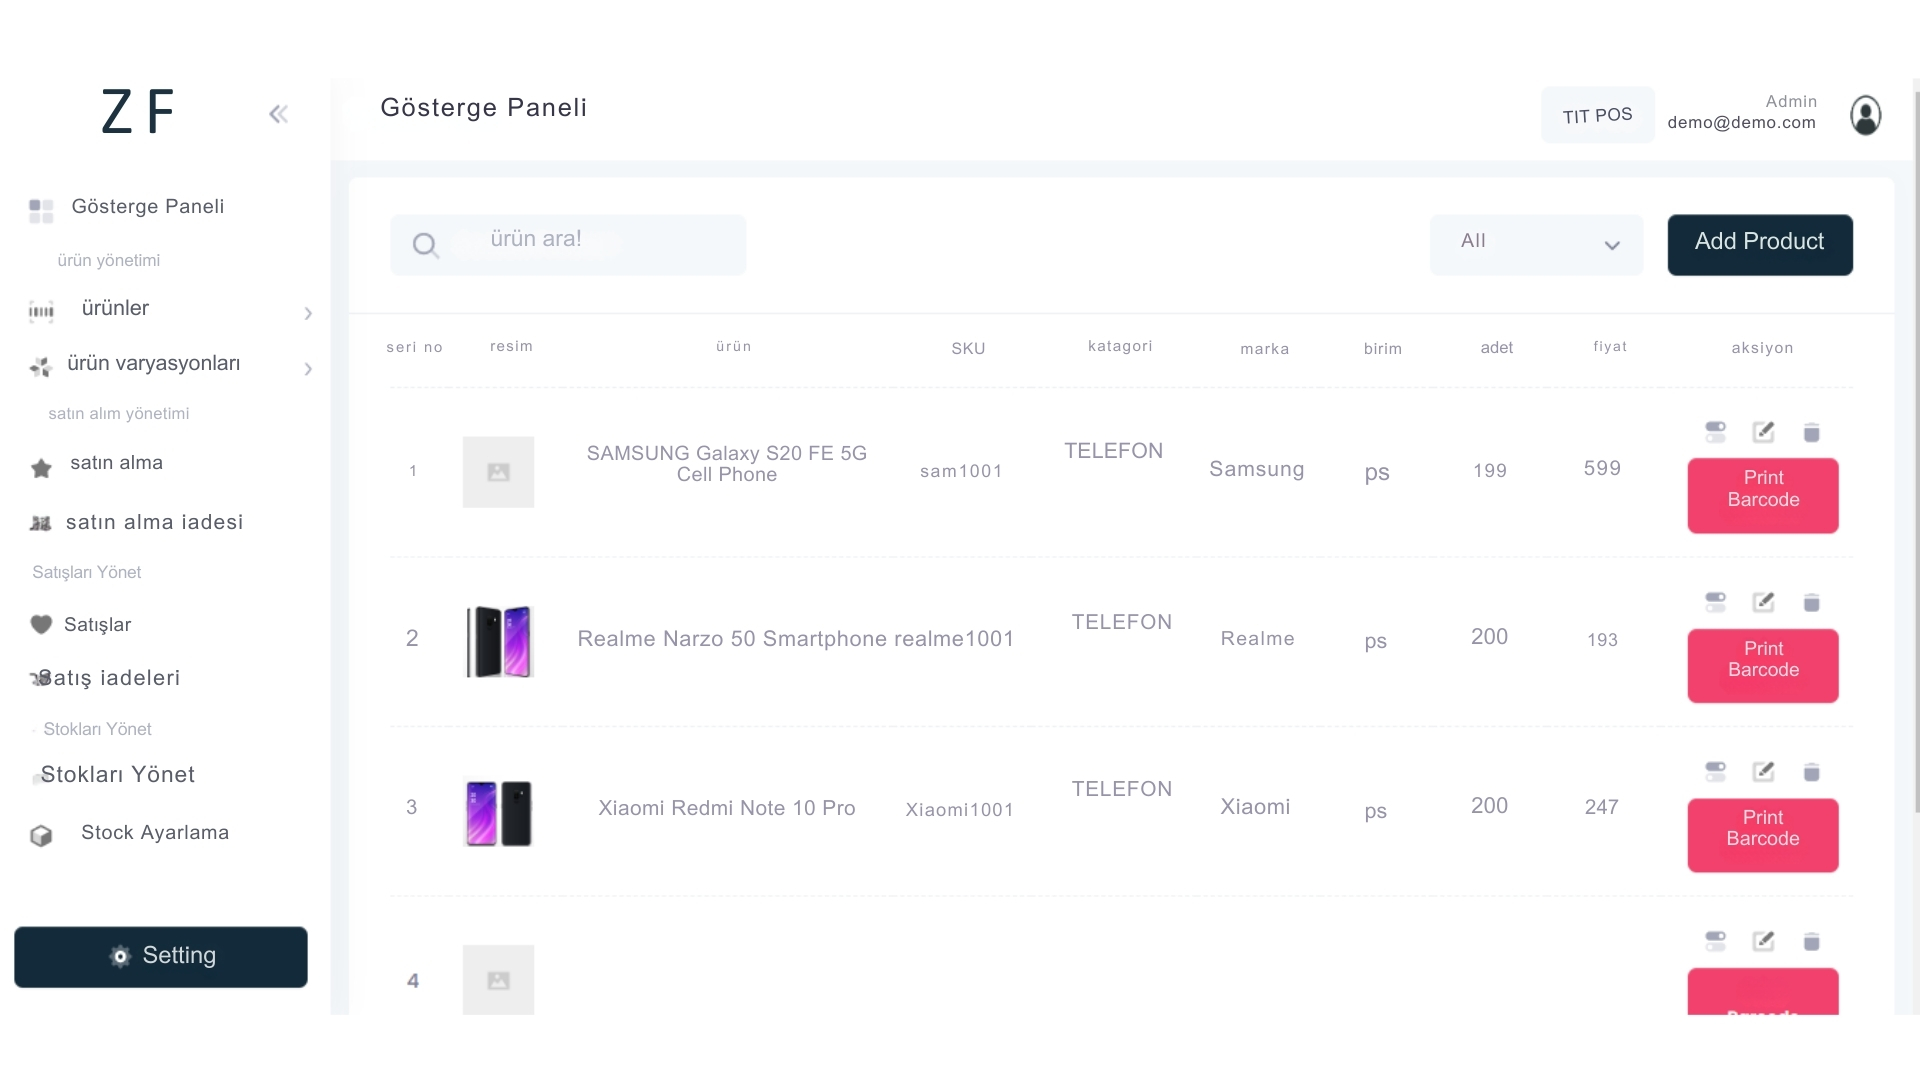Viewport: 1920px width, 1080px height.
Task: Click the Satışlar heart icon
Action: (41, 625)
